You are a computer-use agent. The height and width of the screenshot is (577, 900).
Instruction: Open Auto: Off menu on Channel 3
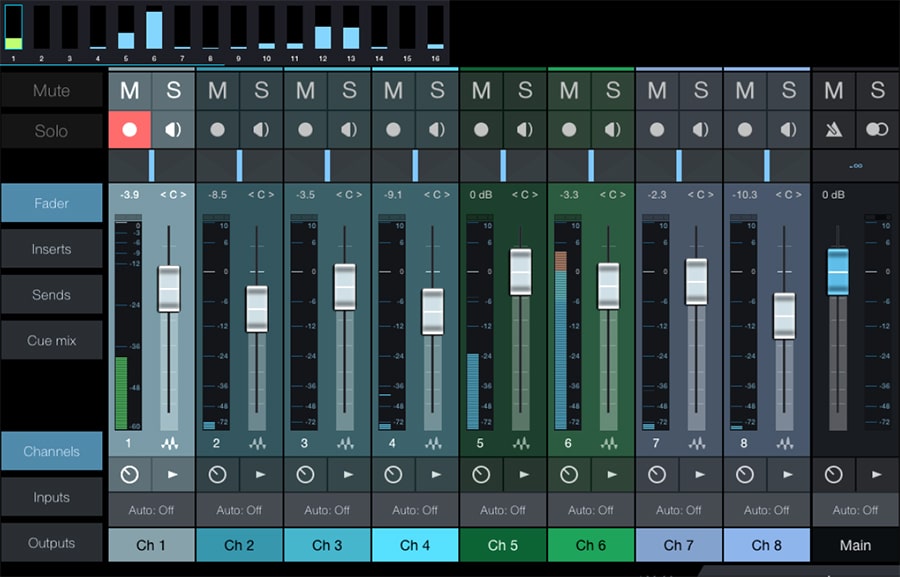pyautogui.click(x=327, y=510)
